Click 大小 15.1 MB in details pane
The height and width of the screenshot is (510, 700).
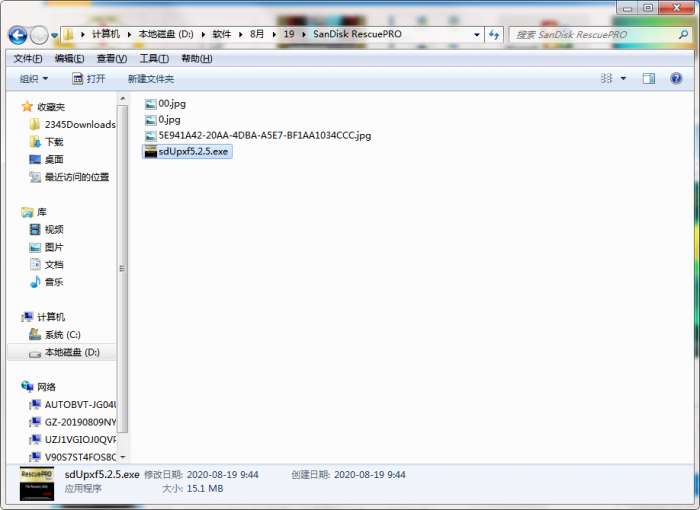192,489
